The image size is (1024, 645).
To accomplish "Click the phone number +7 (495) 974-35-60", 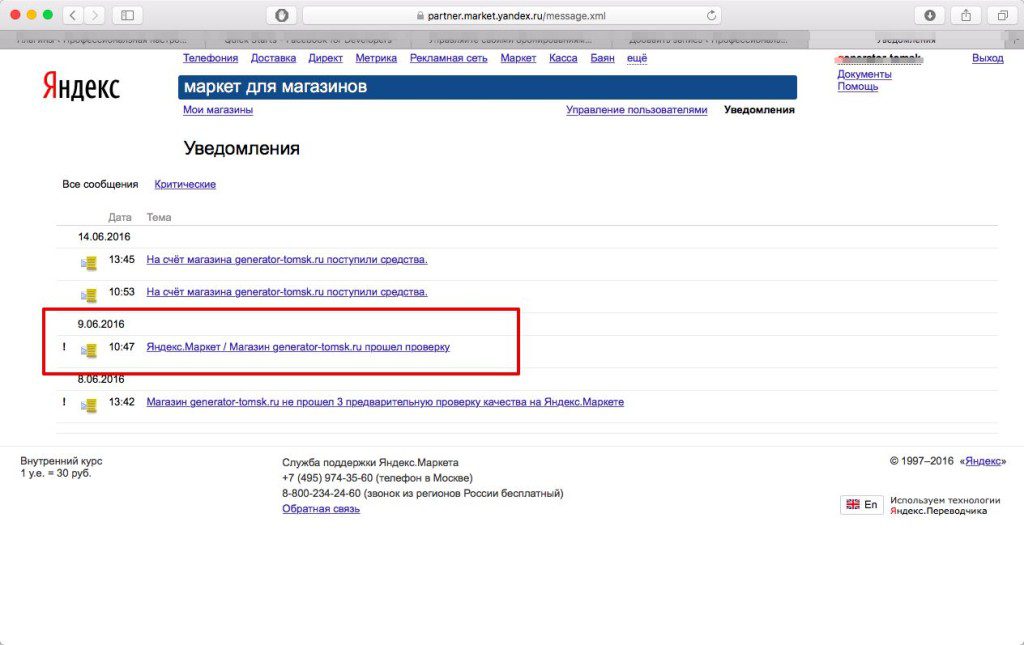I will pyautogui.click(x=327, y=478).
